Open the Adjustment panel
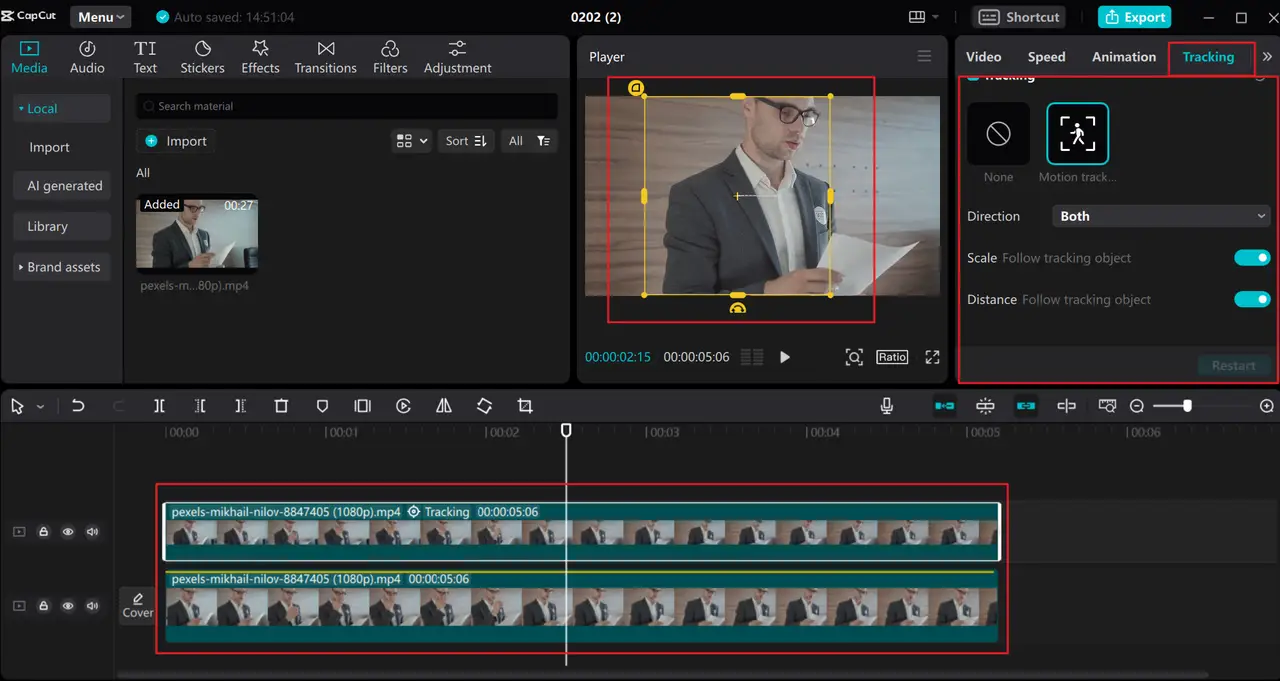This screenshot has height=681, width=1280. pyautogui.click(x=457, y=57)
